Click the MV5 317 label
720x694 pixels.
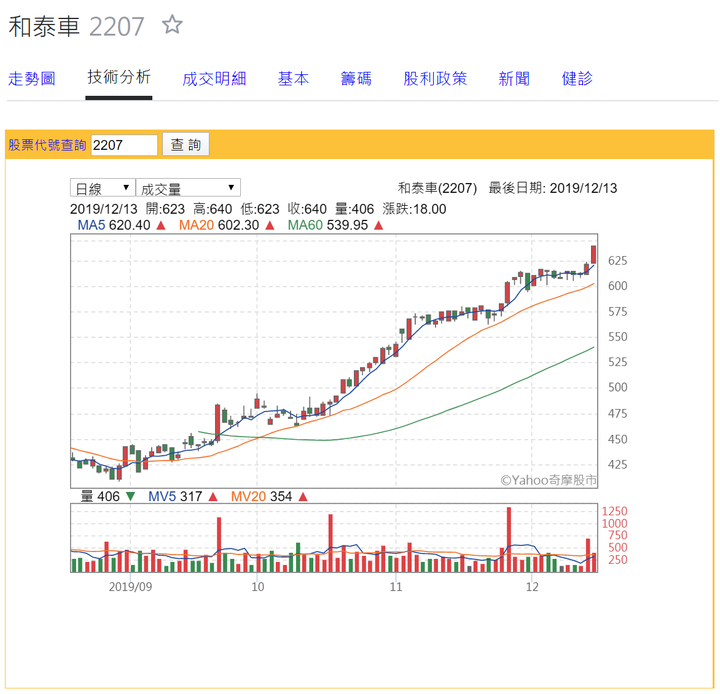175,497
